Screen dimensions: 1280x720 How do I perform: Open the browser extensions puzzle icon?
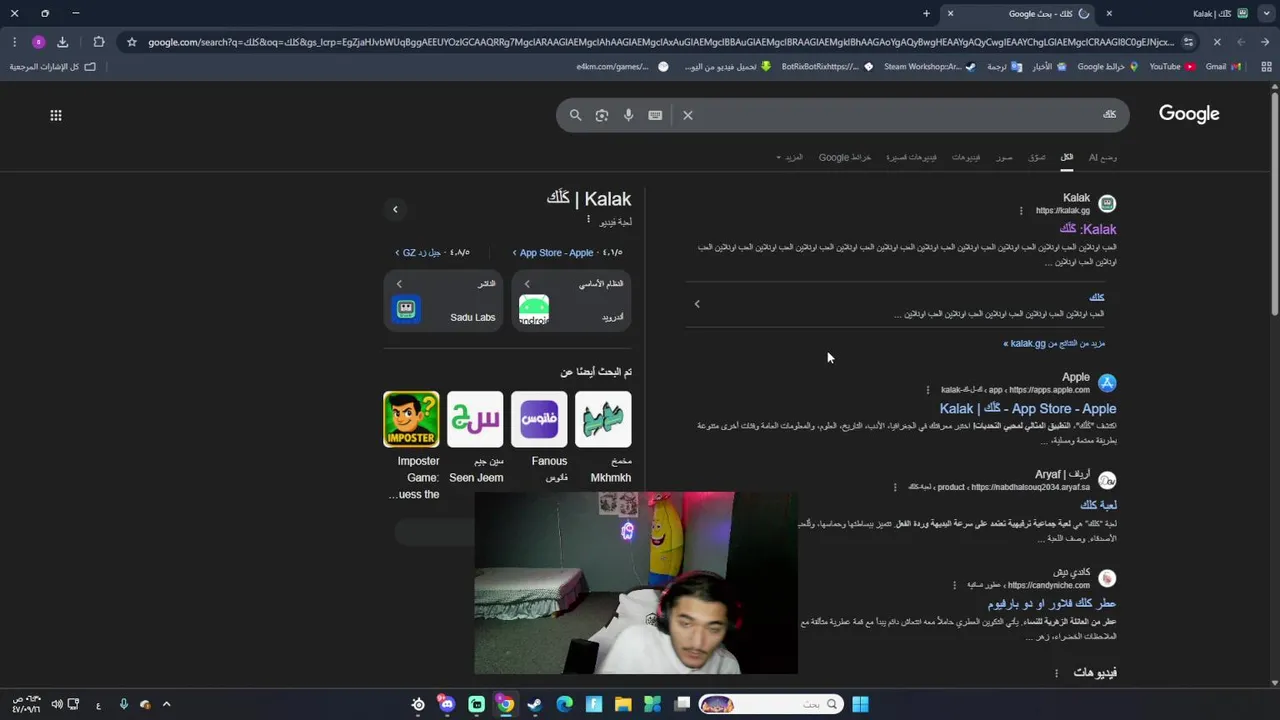tap(98, 42)
